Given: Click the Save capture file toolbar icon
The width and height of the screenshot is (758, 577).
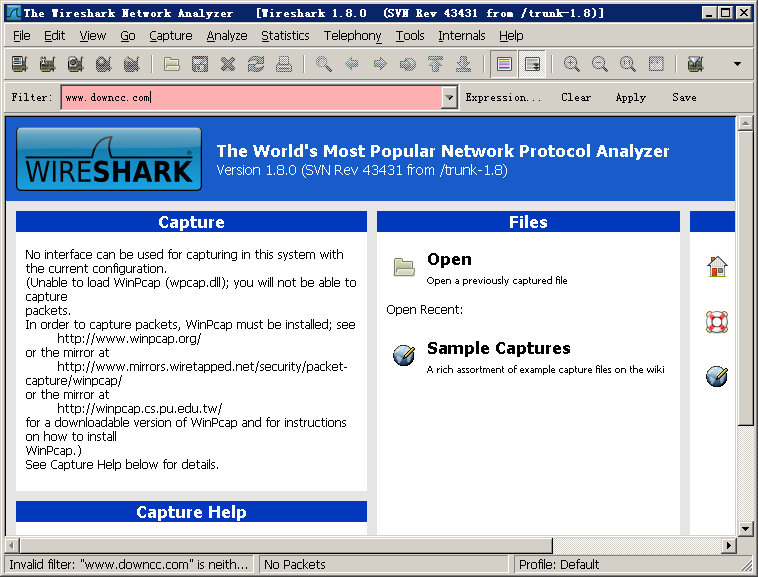Looking at the screenshot, I should 200,64.
